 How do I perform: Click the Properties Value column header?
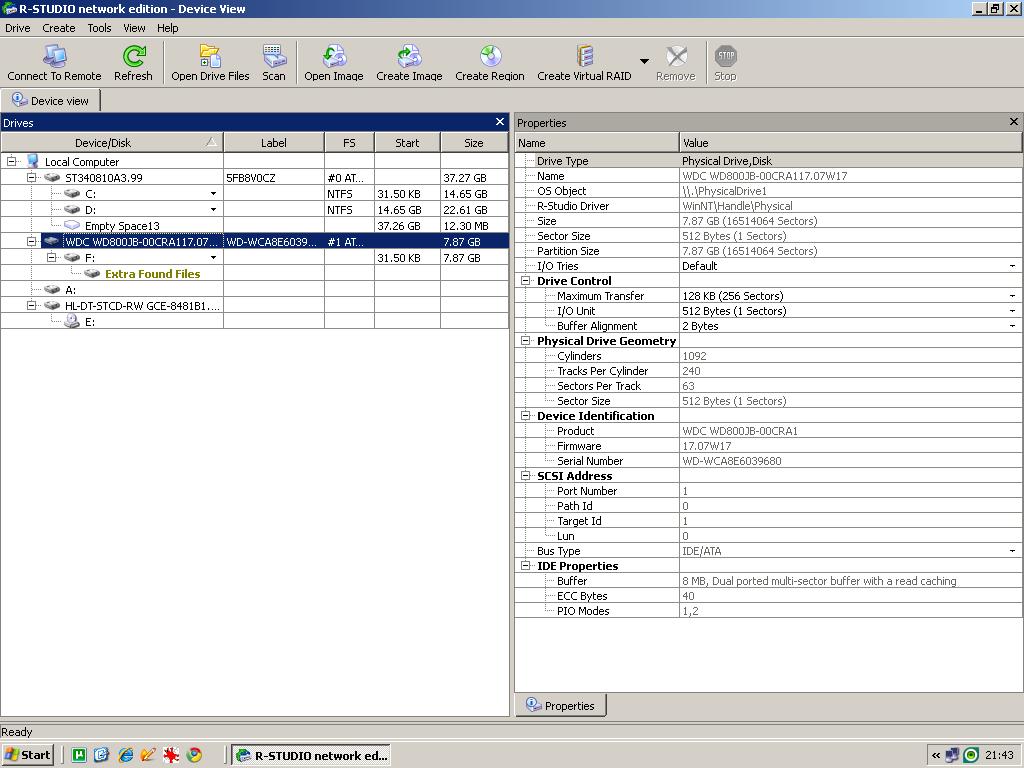pos(851,142)
